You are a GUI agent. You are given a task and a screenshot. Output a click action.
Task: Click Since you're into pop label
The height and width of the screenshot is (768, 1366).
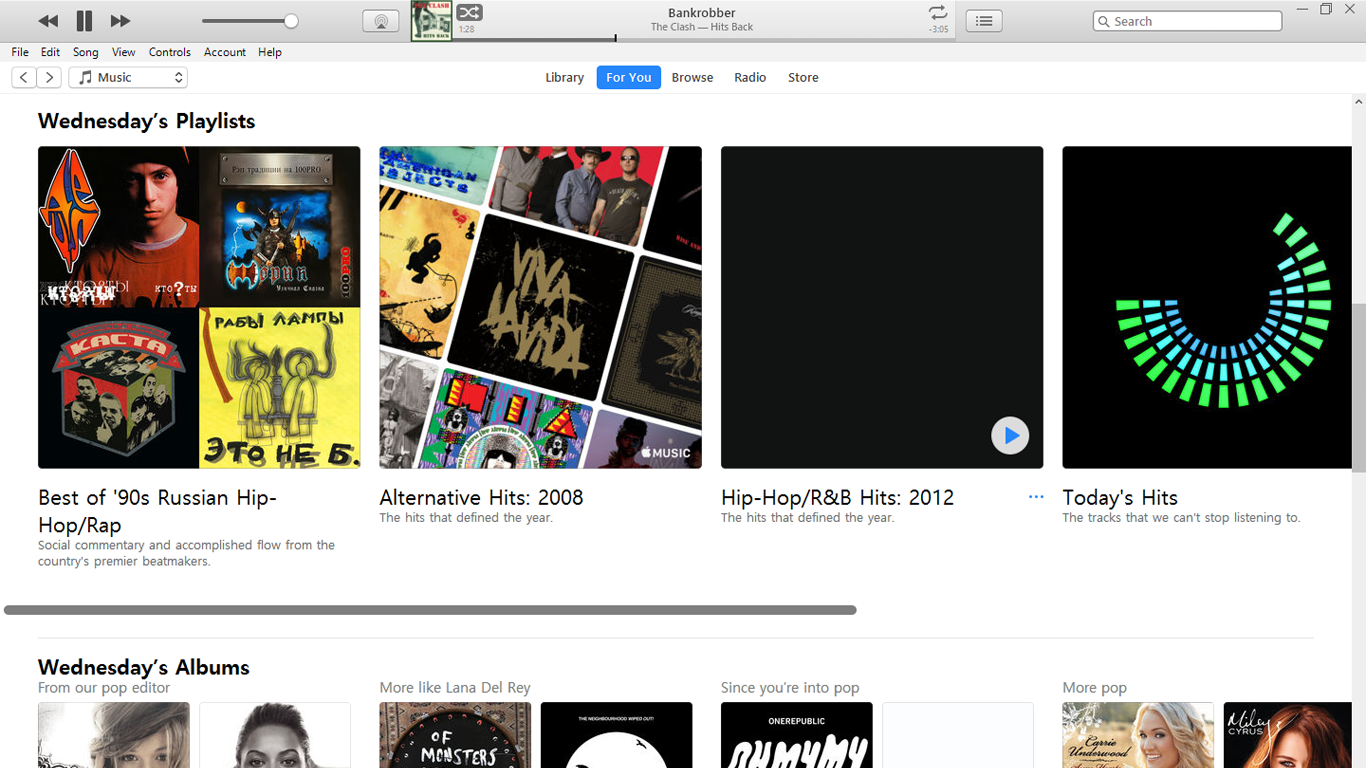(790, 688)
